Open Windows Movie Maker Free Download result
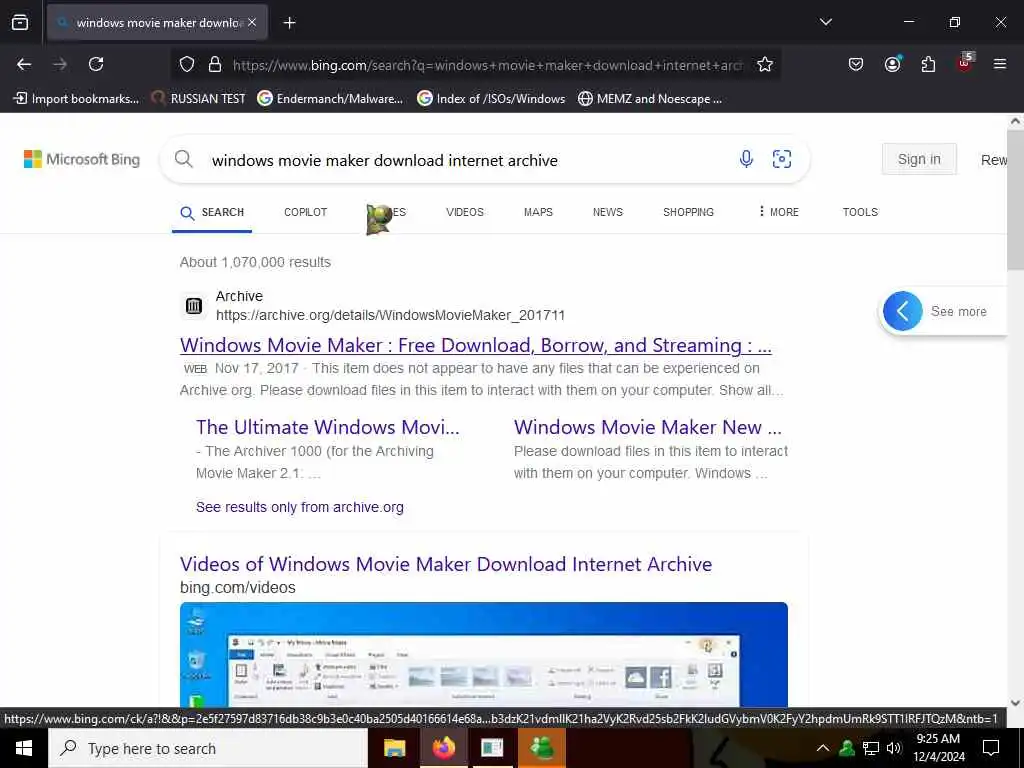This screenshot has height=768, width=1024. [x=475, y=345]
